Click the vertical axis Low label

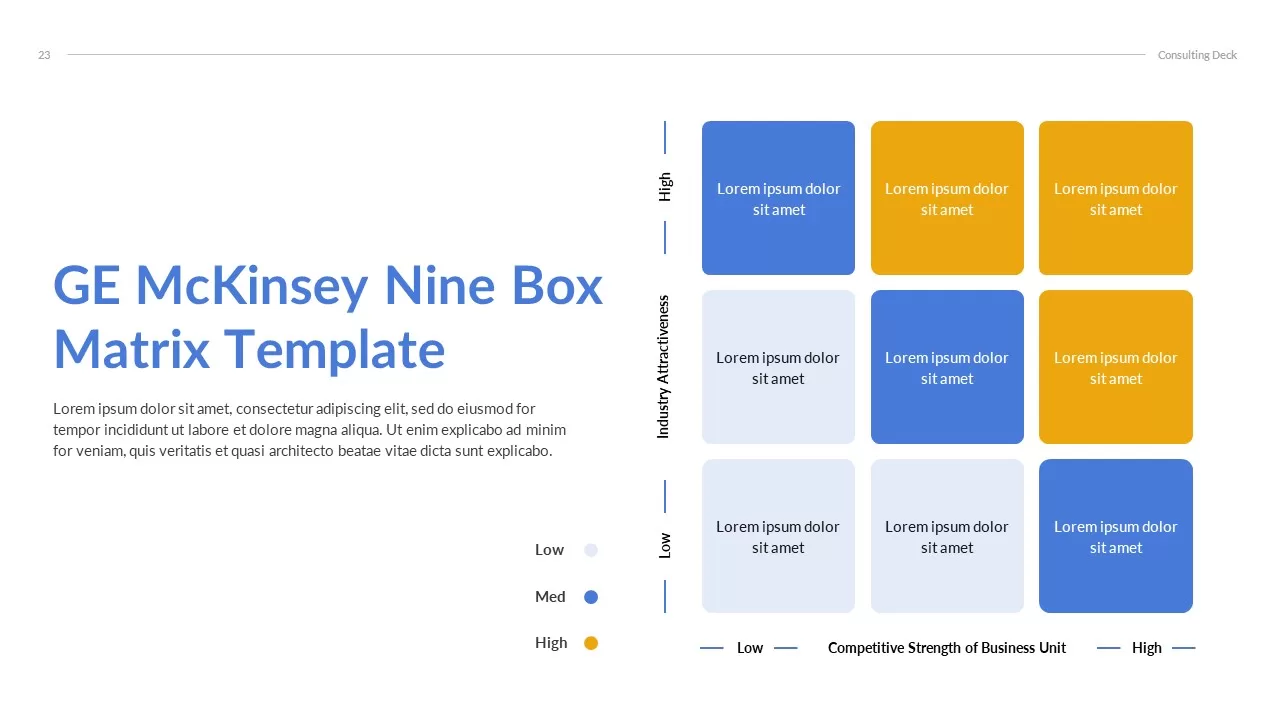[665, 545]
